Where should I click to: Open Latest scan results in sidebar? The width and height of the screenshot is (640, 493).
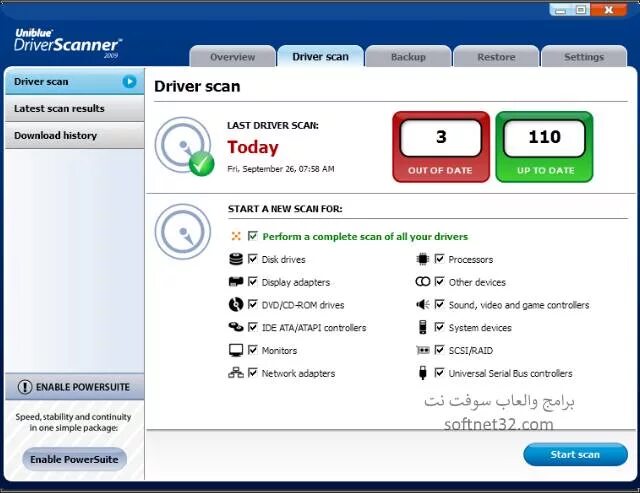pyautogui.click(x=74, y=109)
